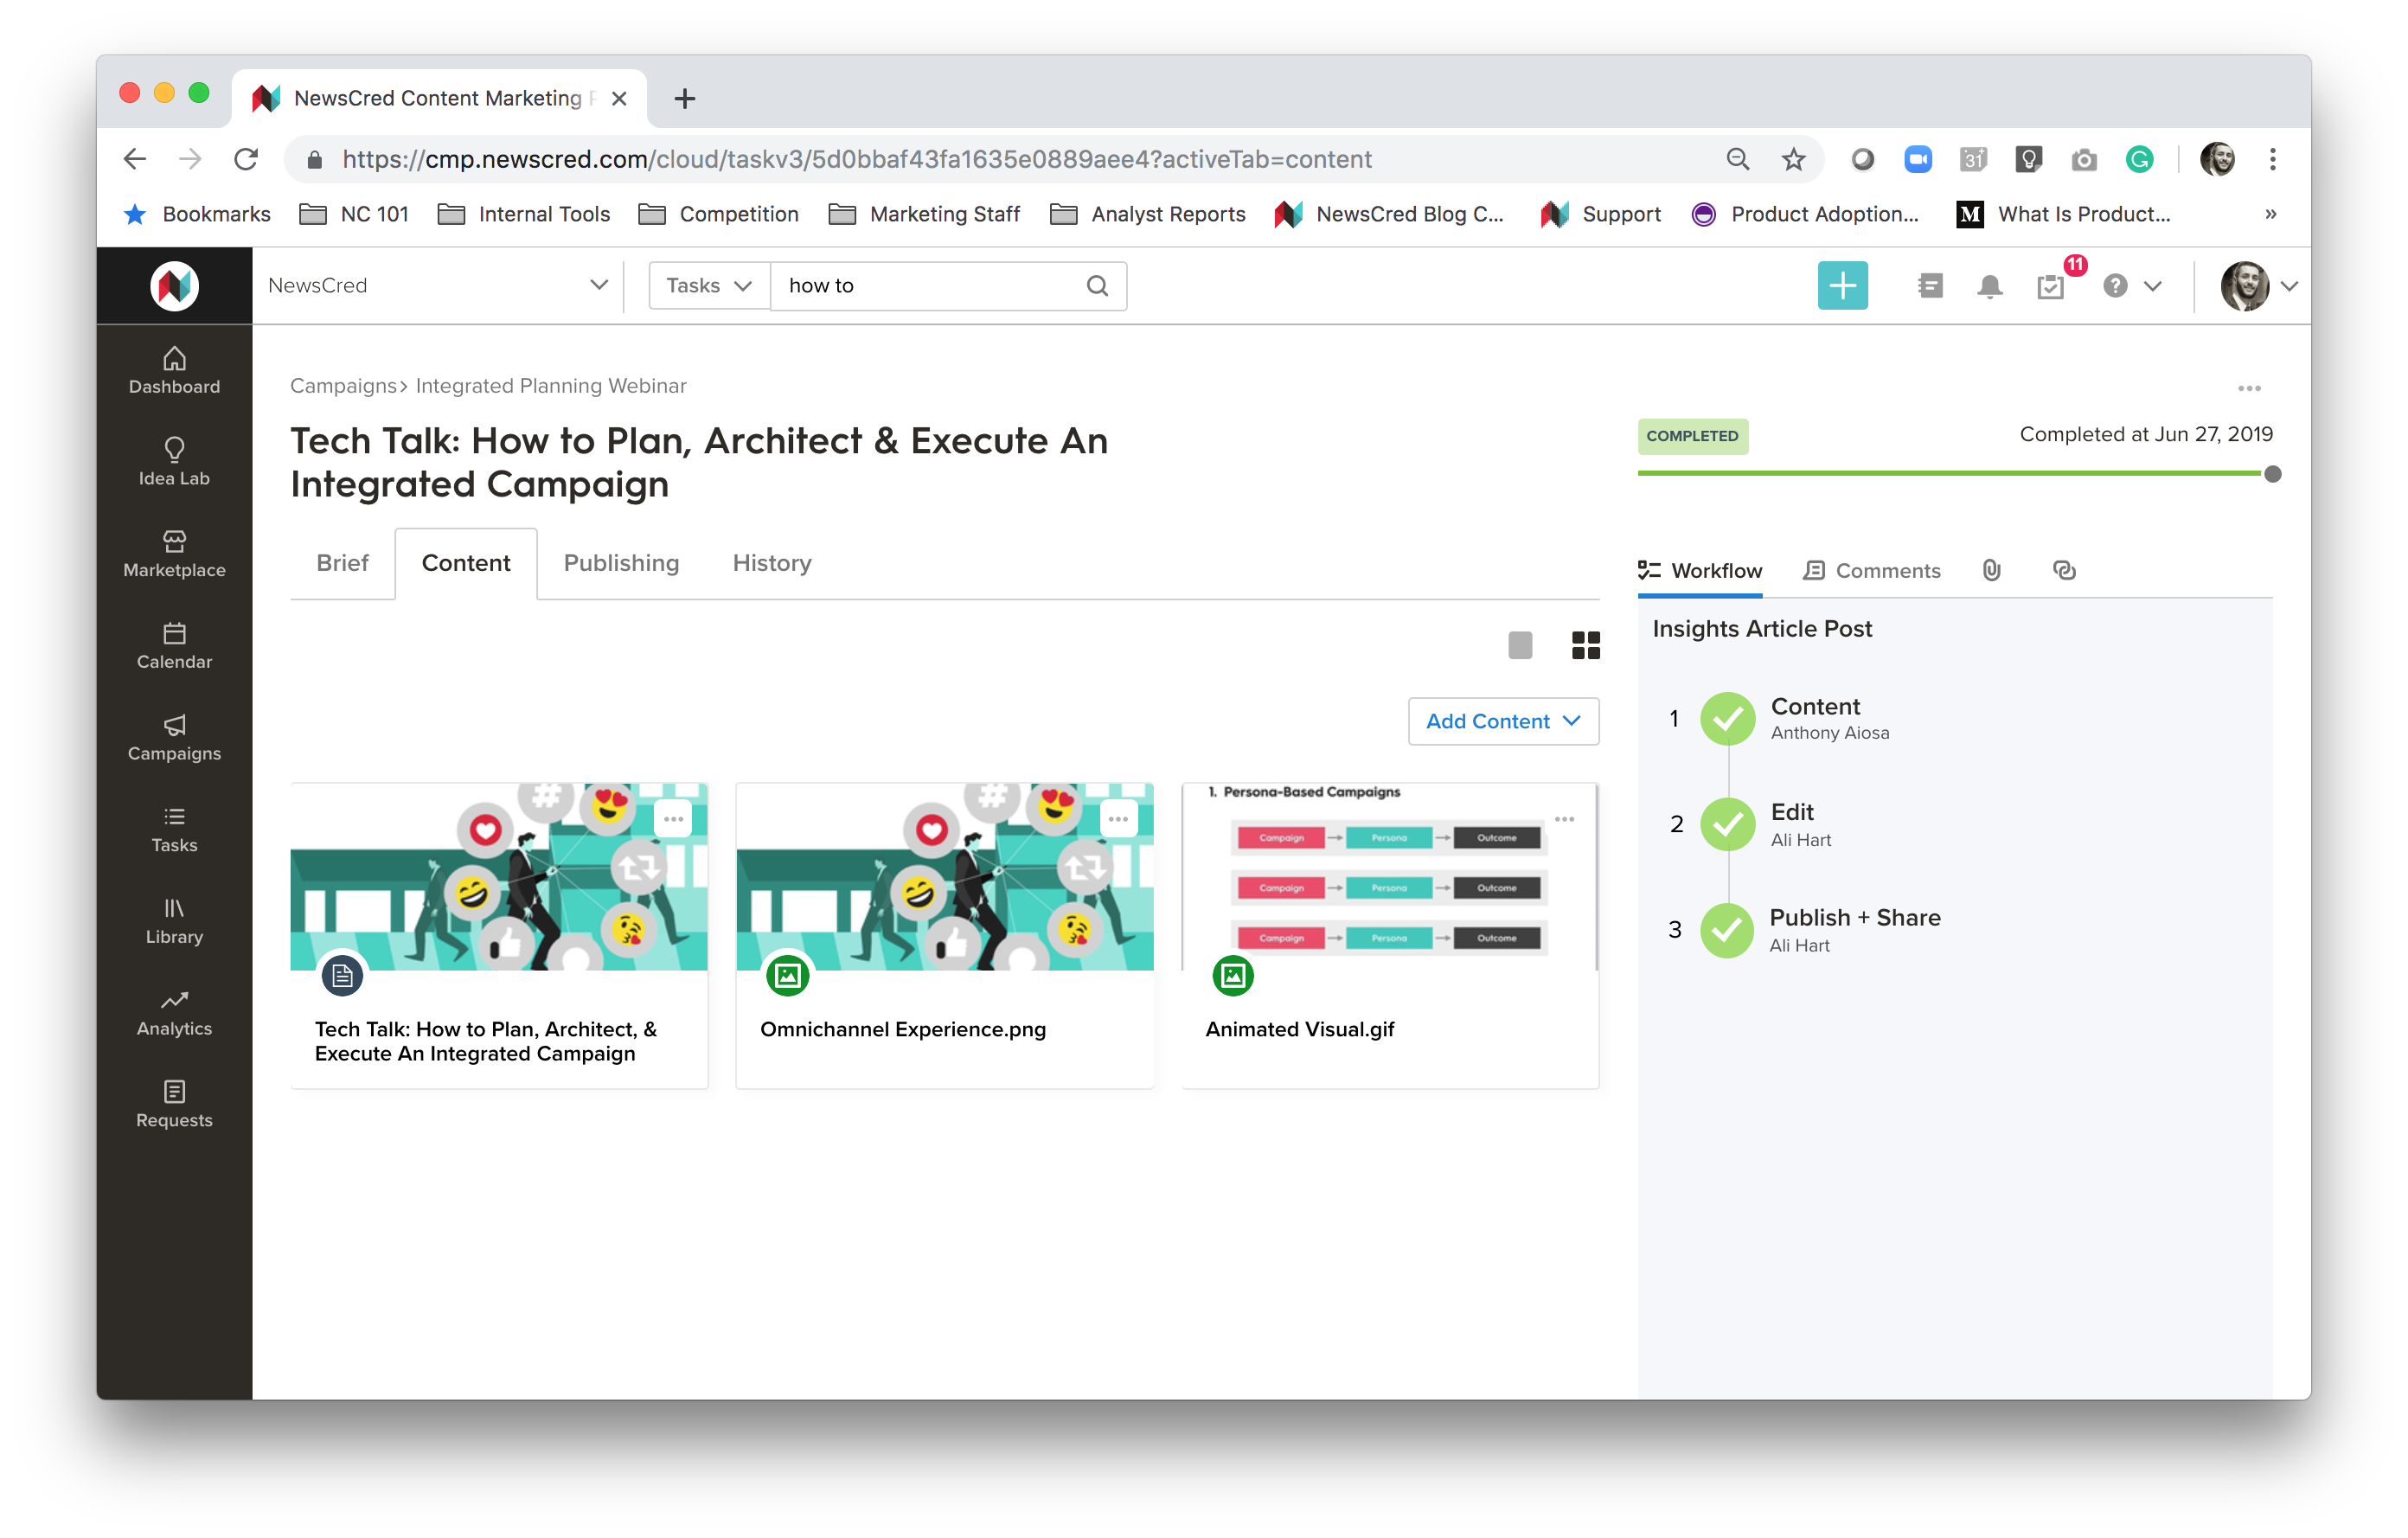The height and width of the screenshot is (1538, 2408).
Task: Open the linked items tab icon
Action: coord(2063,570)
